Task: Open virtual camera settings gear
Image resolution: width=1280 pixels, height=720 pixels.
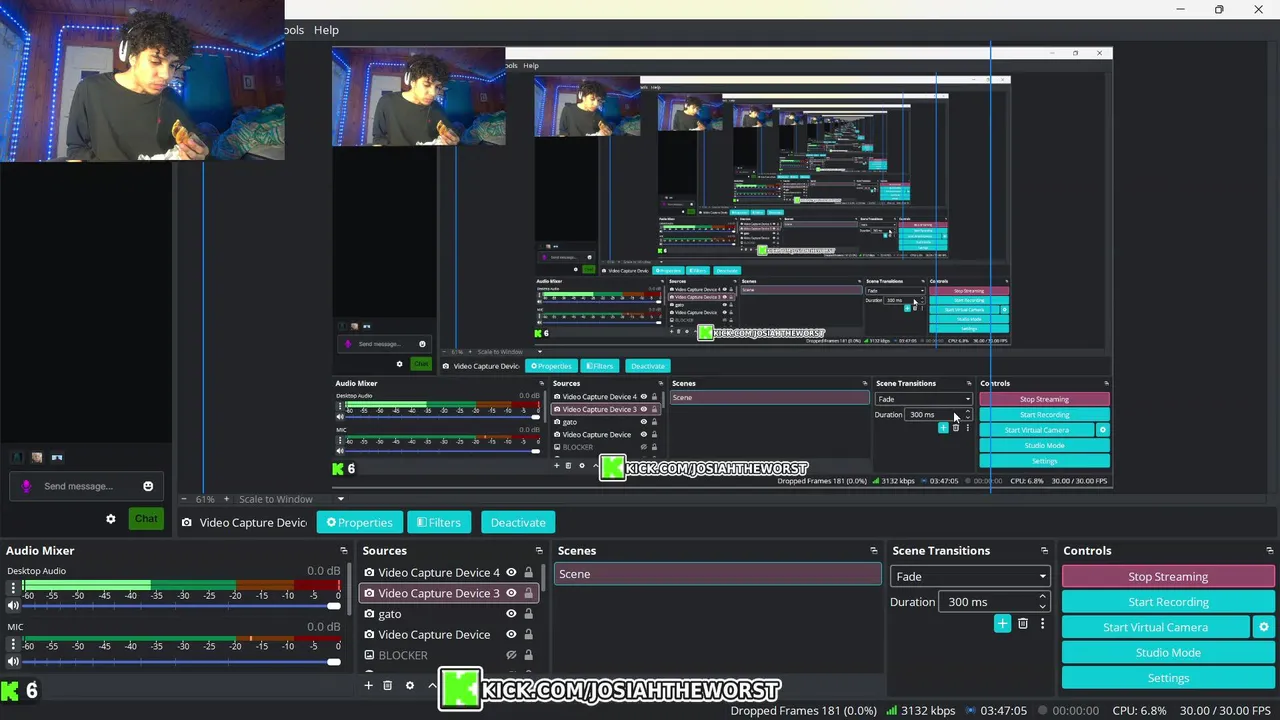Action: tap(1264, 627)
